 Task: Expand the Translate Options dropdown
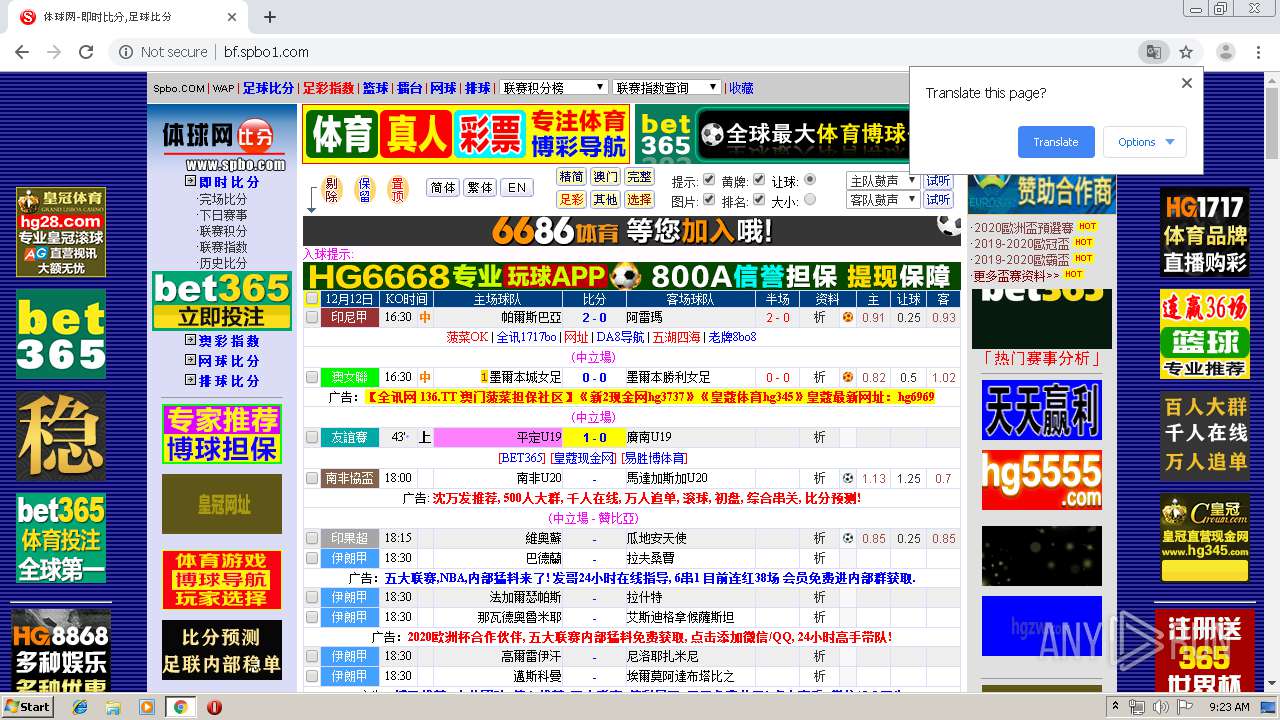point(1145,142)
